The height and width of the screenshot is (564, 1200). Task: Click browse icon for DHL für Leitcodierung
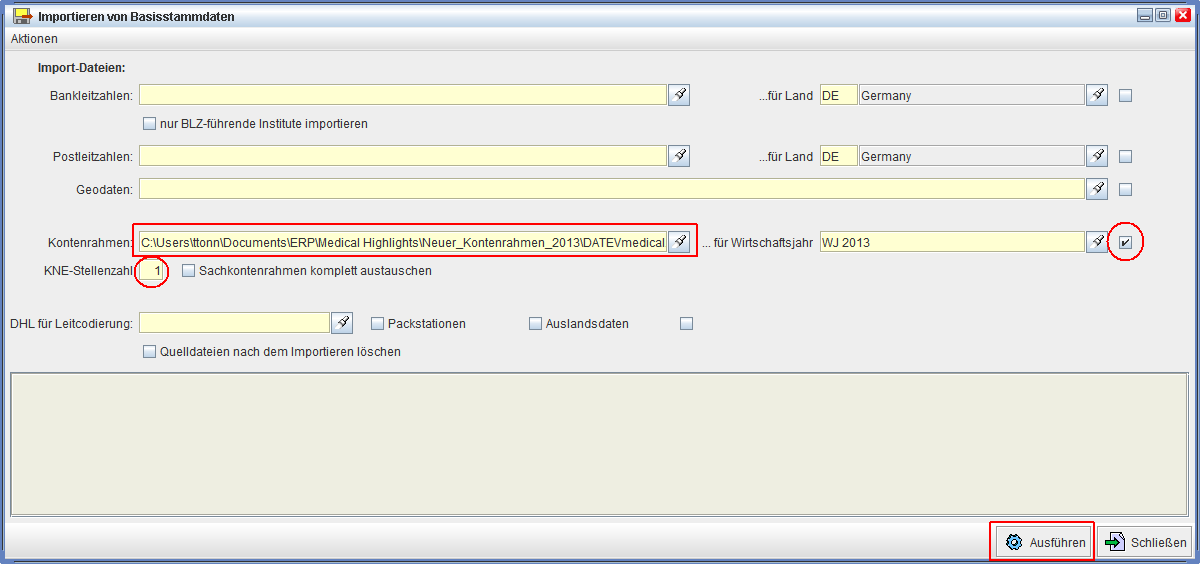click(x=342, y=323)
